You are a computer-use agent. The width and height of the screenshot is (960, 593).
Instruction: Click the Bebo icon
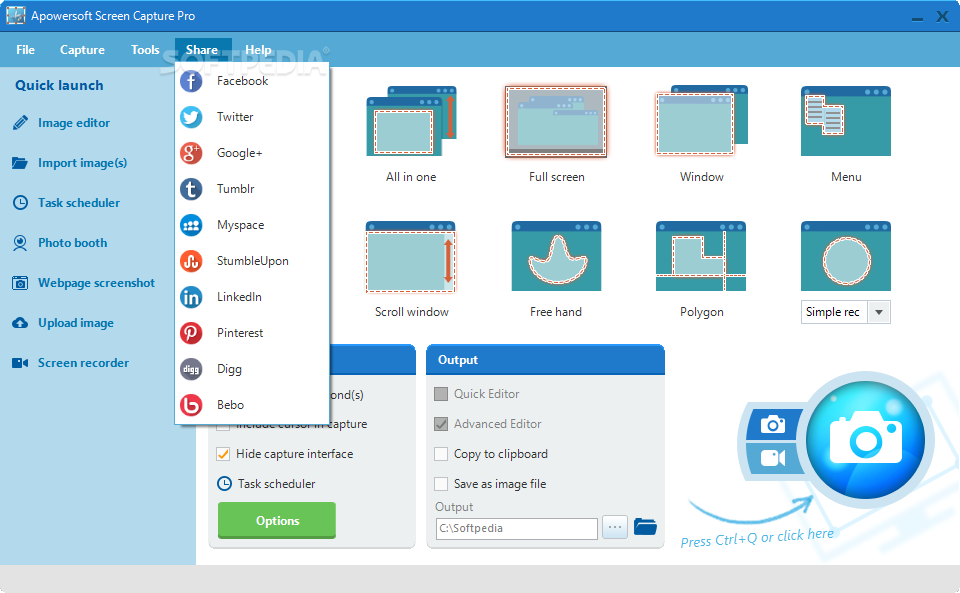(x=191, y=405)
